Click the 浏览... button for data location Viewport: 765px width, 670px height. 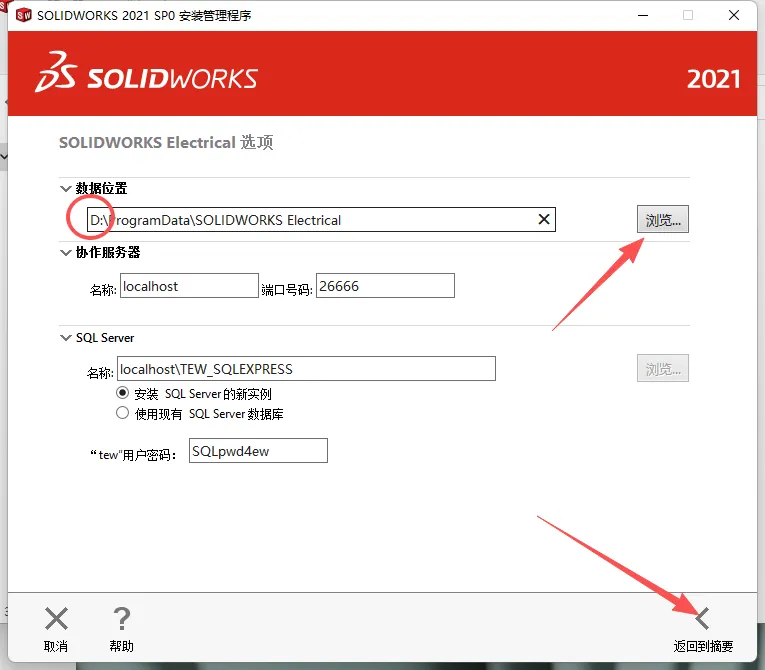tap(663, 220)
